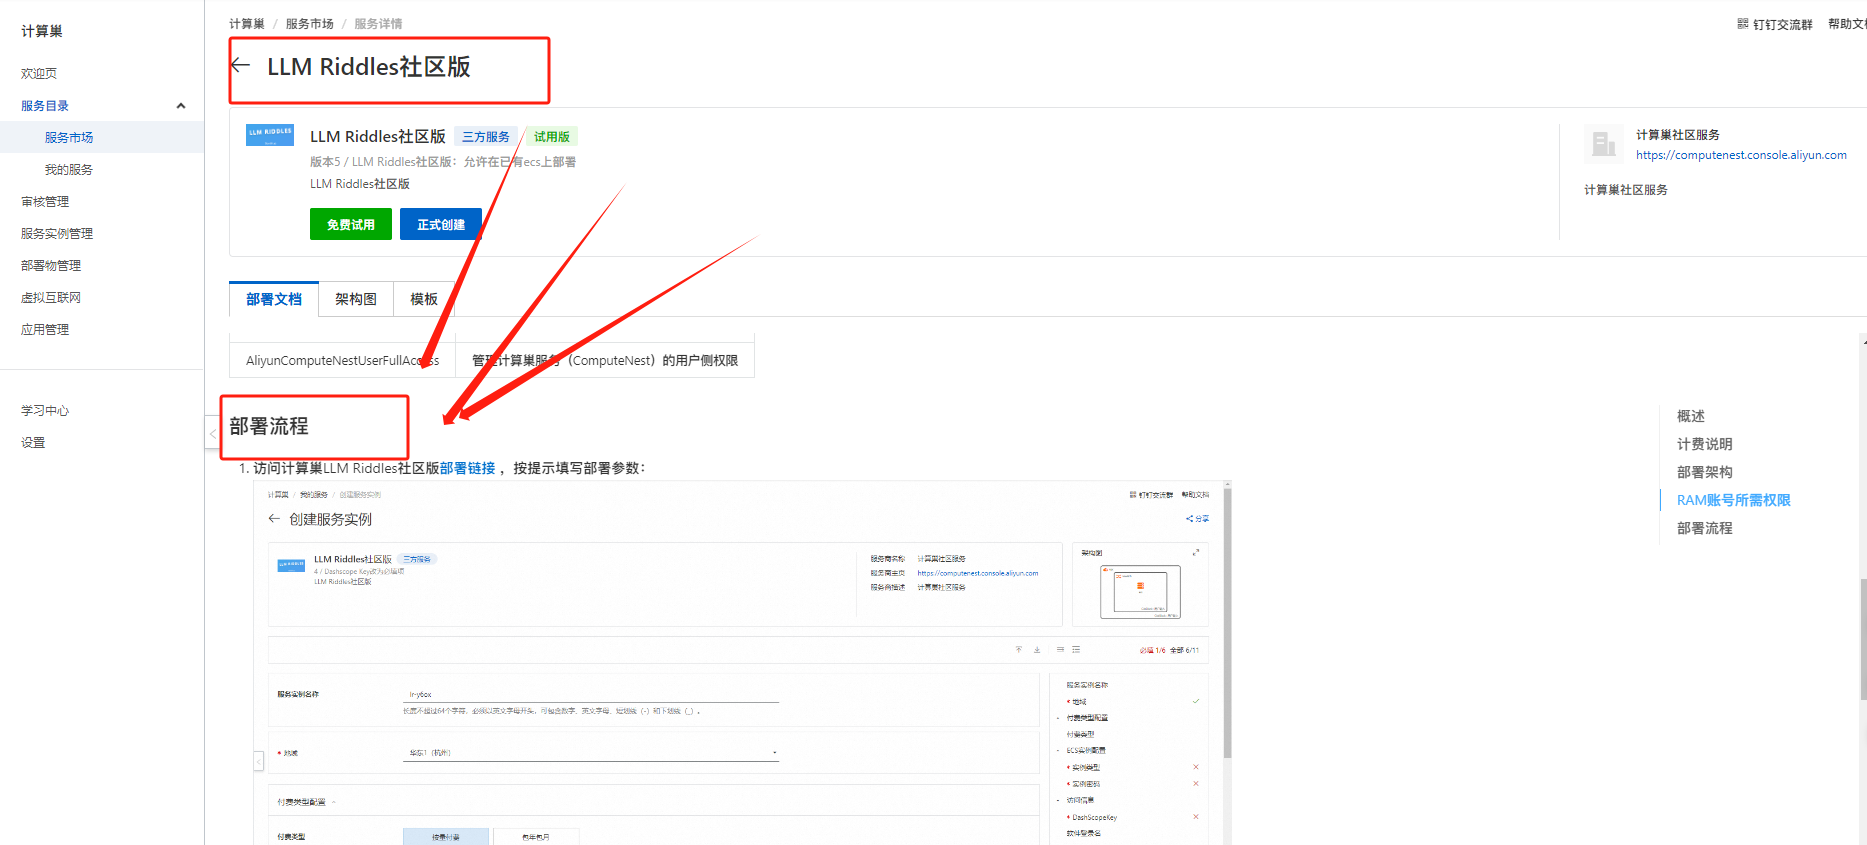Click the 计算巢社区服务 provider building icon
The height and width of the screenshot is (845, 1867).
pos(1604,144)
